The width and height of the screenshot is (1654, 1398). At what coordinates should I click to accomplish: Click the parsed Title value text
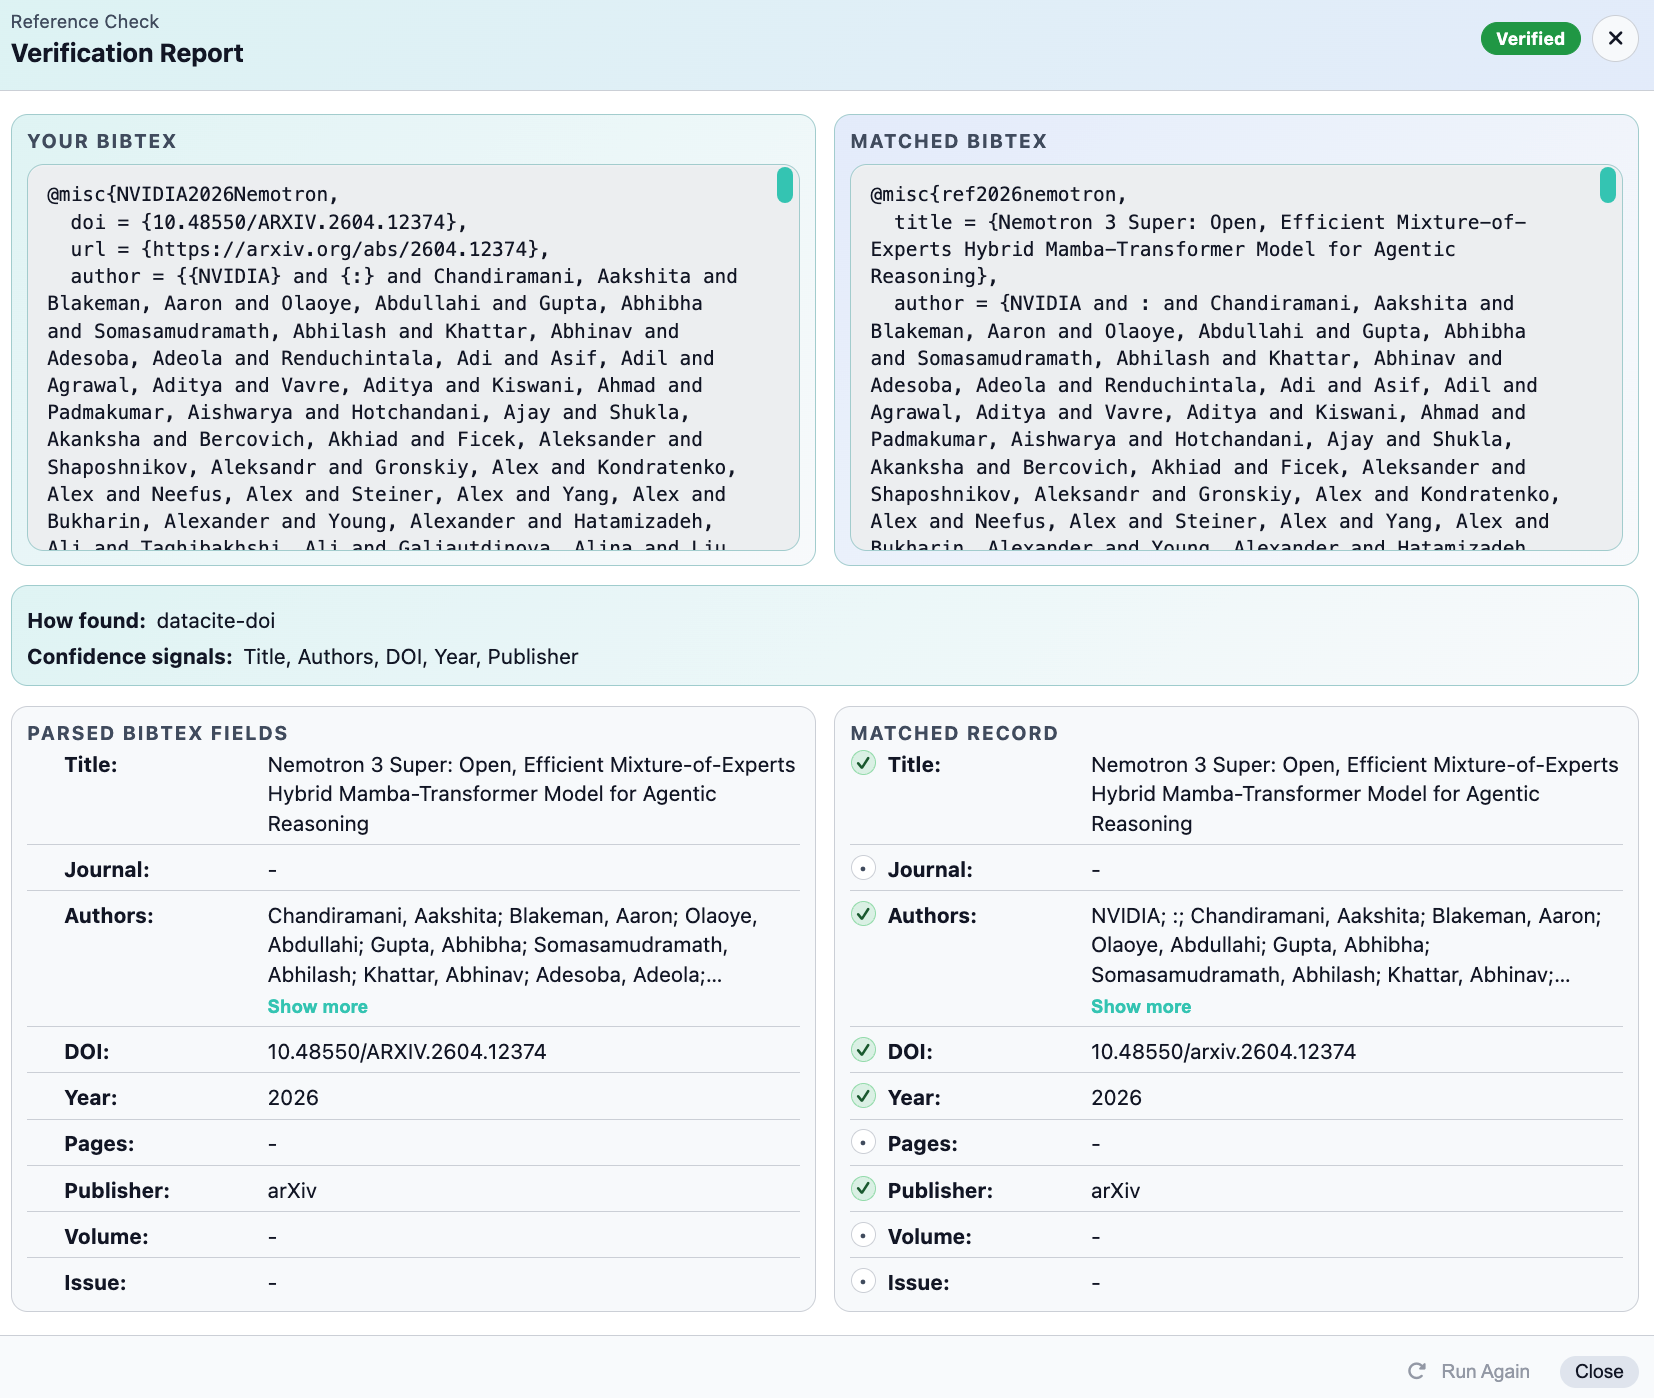coord(531,794)
